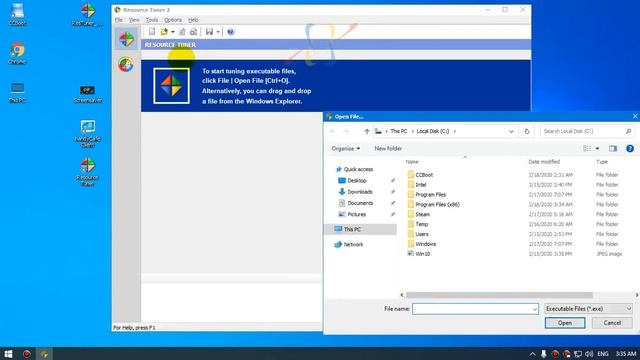Click the Search Local Disk (C:) field

click(x=587, y=131)
